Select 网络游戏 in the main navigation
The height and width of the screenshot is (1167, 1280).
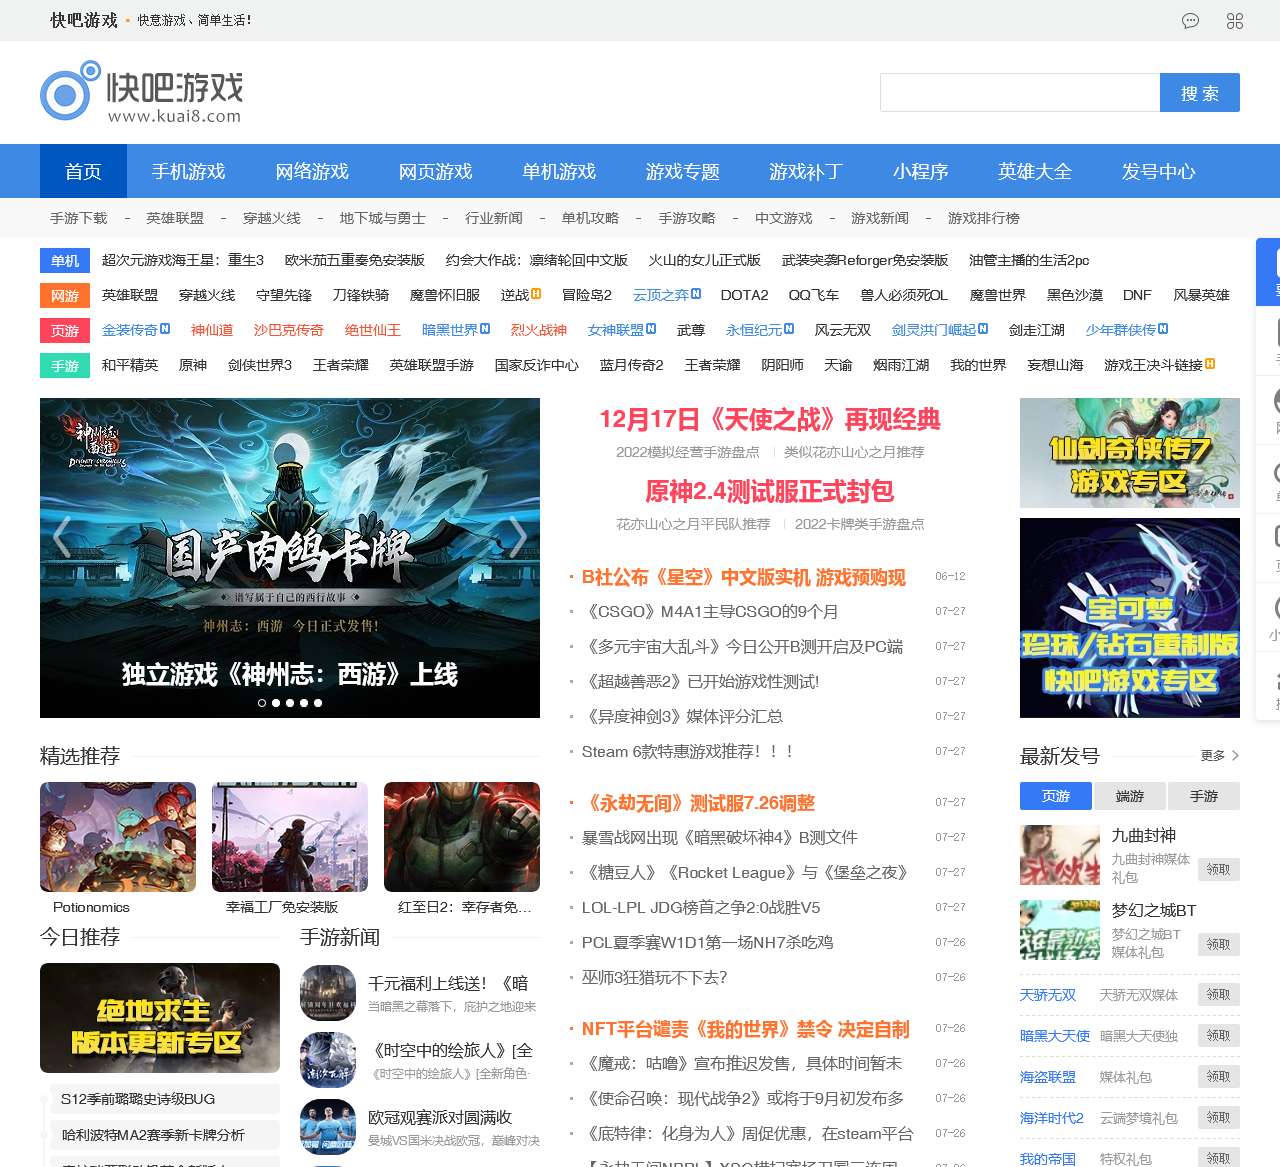coord(312,171)
